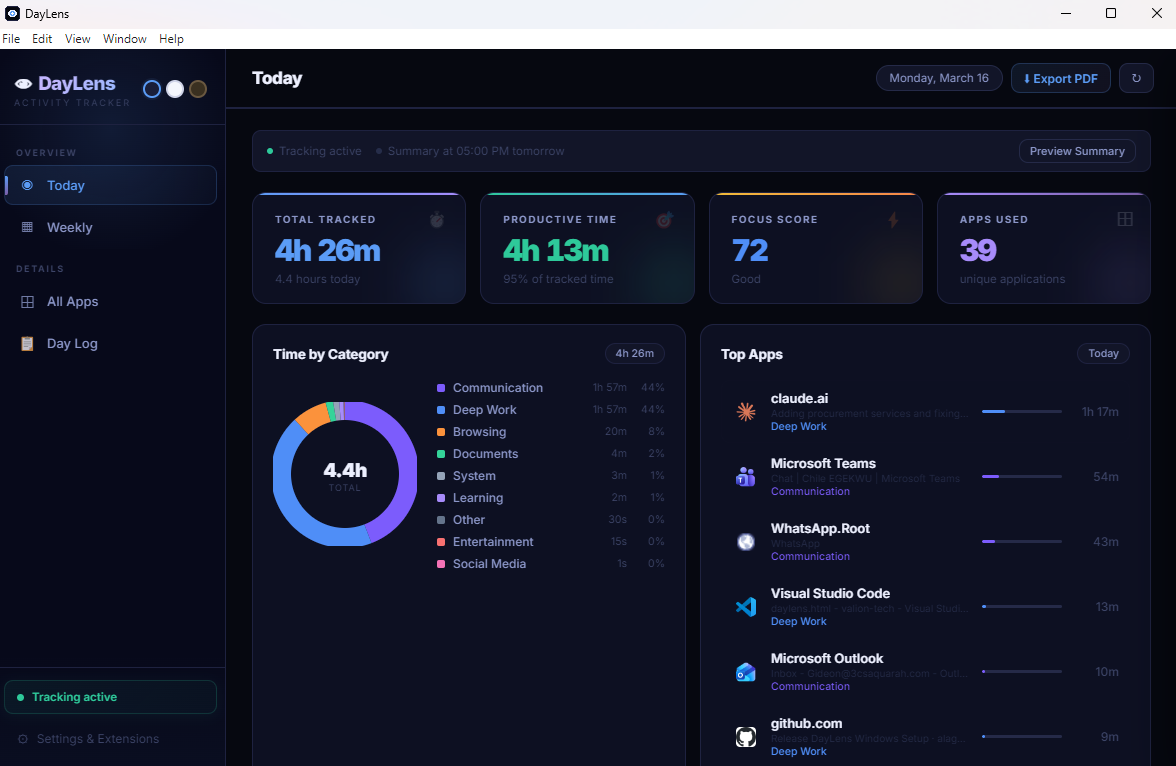Screen dimensions: 1176x766
Task: Click the stopwatch icon in Total Tracked card
Action: (x=436, y=220)
